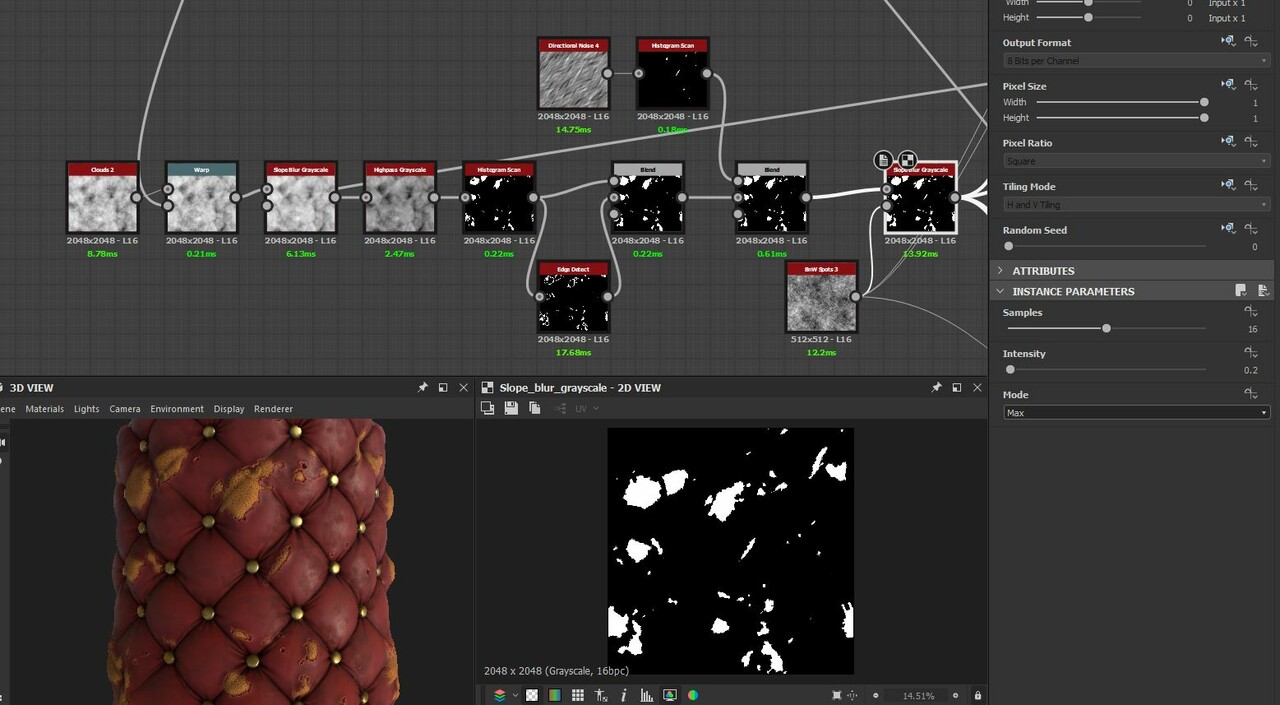The height and width of the screenshot is (705, 1280).
Task: Select the Warp node
Action: click(x=202, y=198)
